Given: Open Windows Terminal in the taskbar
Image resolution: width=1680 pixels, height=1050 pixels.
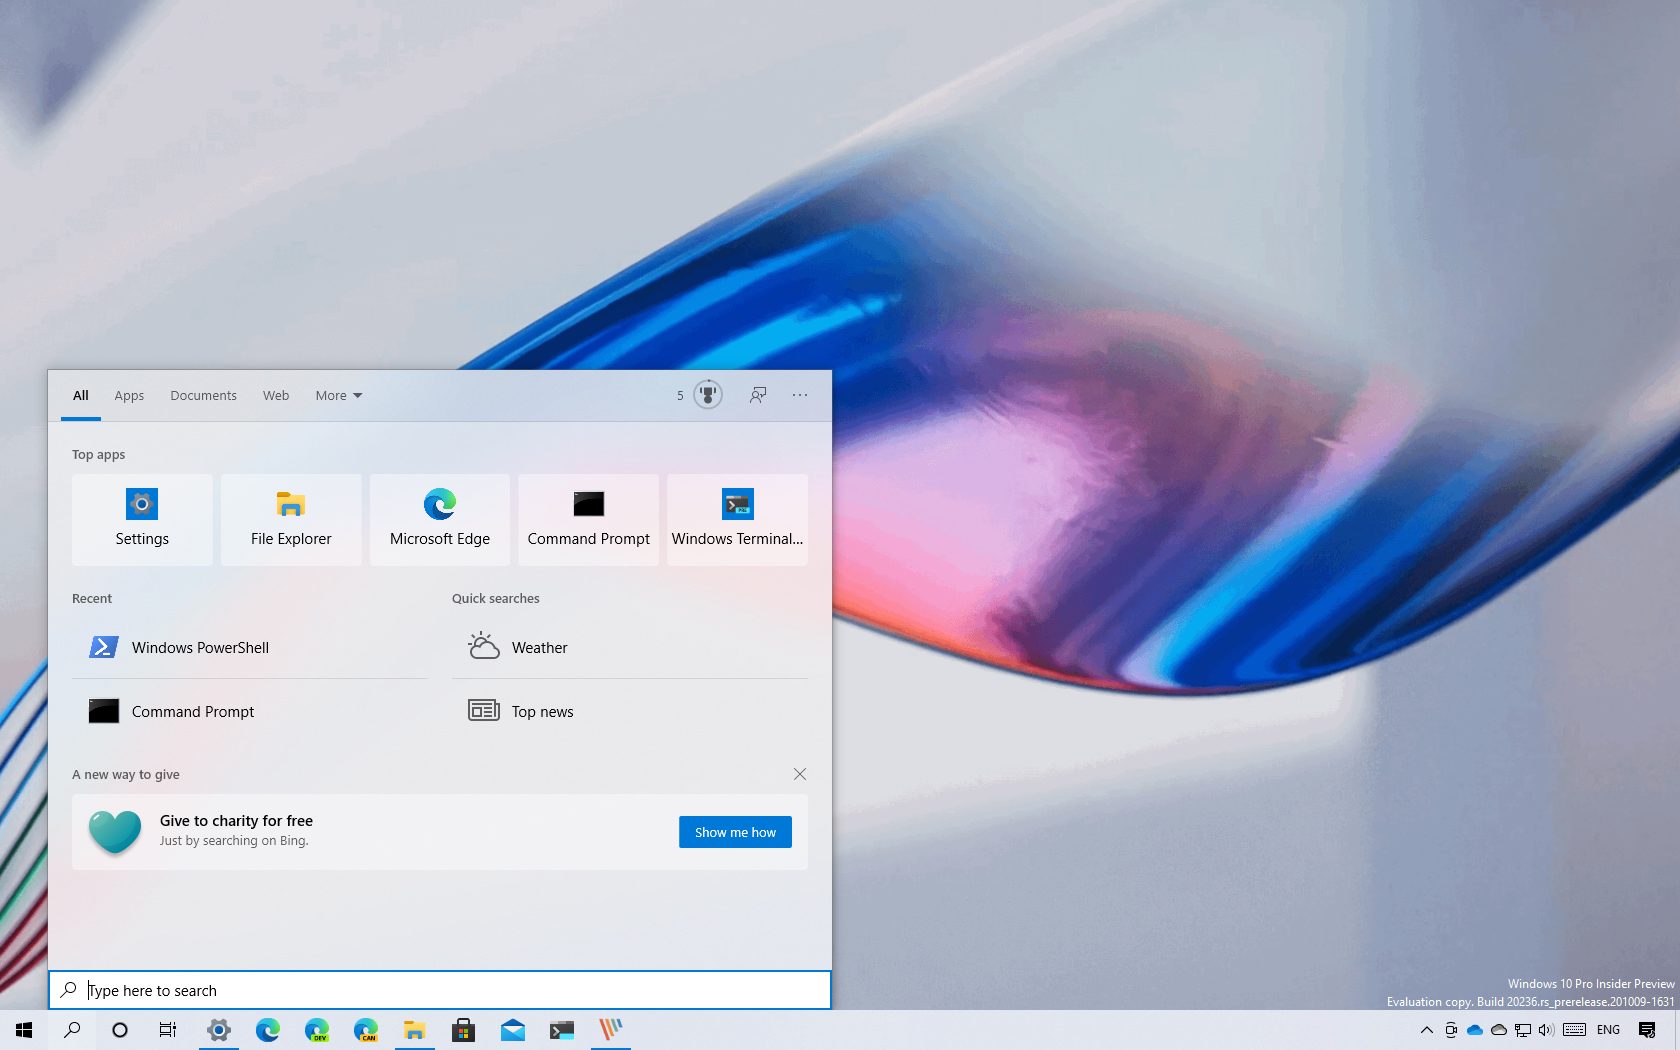Looking at the screenshot, I should click(x=562, y=1030).
